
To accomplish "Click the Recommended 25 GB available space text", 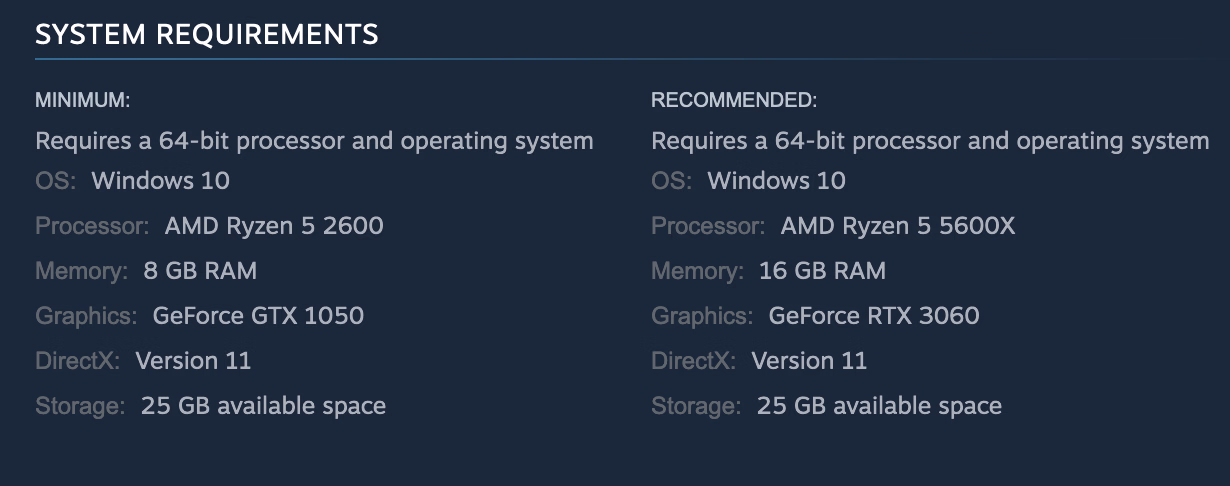I will tap(879, 406).
